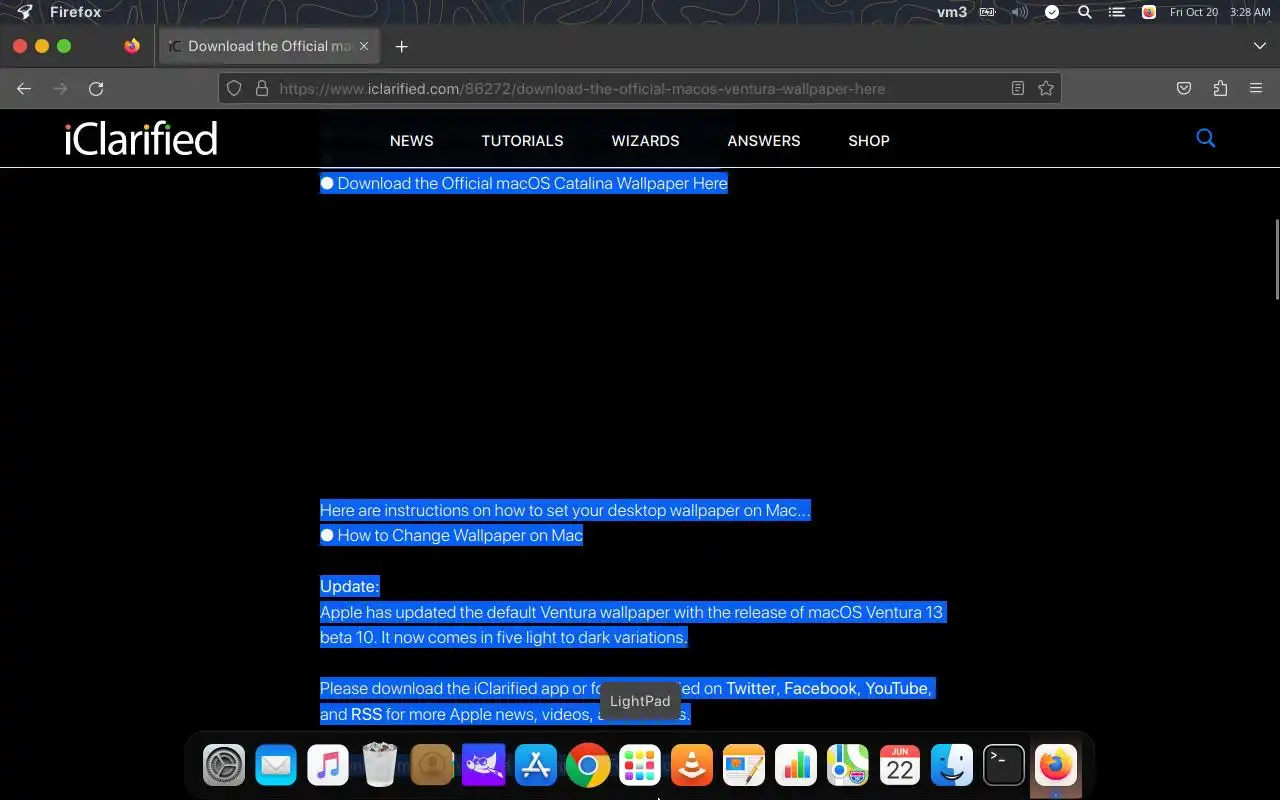Open Finder from the dock

(x=952, y=766)
